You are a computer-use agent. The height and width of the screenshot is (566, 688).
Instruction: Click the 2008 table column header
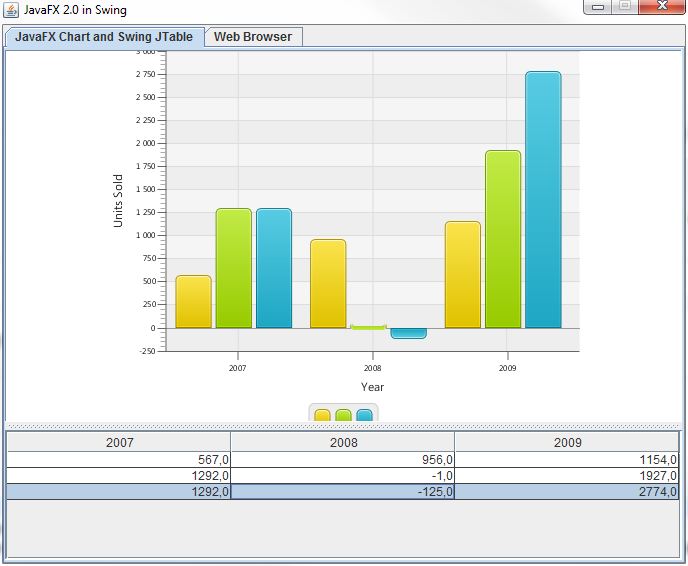[343, 442]
